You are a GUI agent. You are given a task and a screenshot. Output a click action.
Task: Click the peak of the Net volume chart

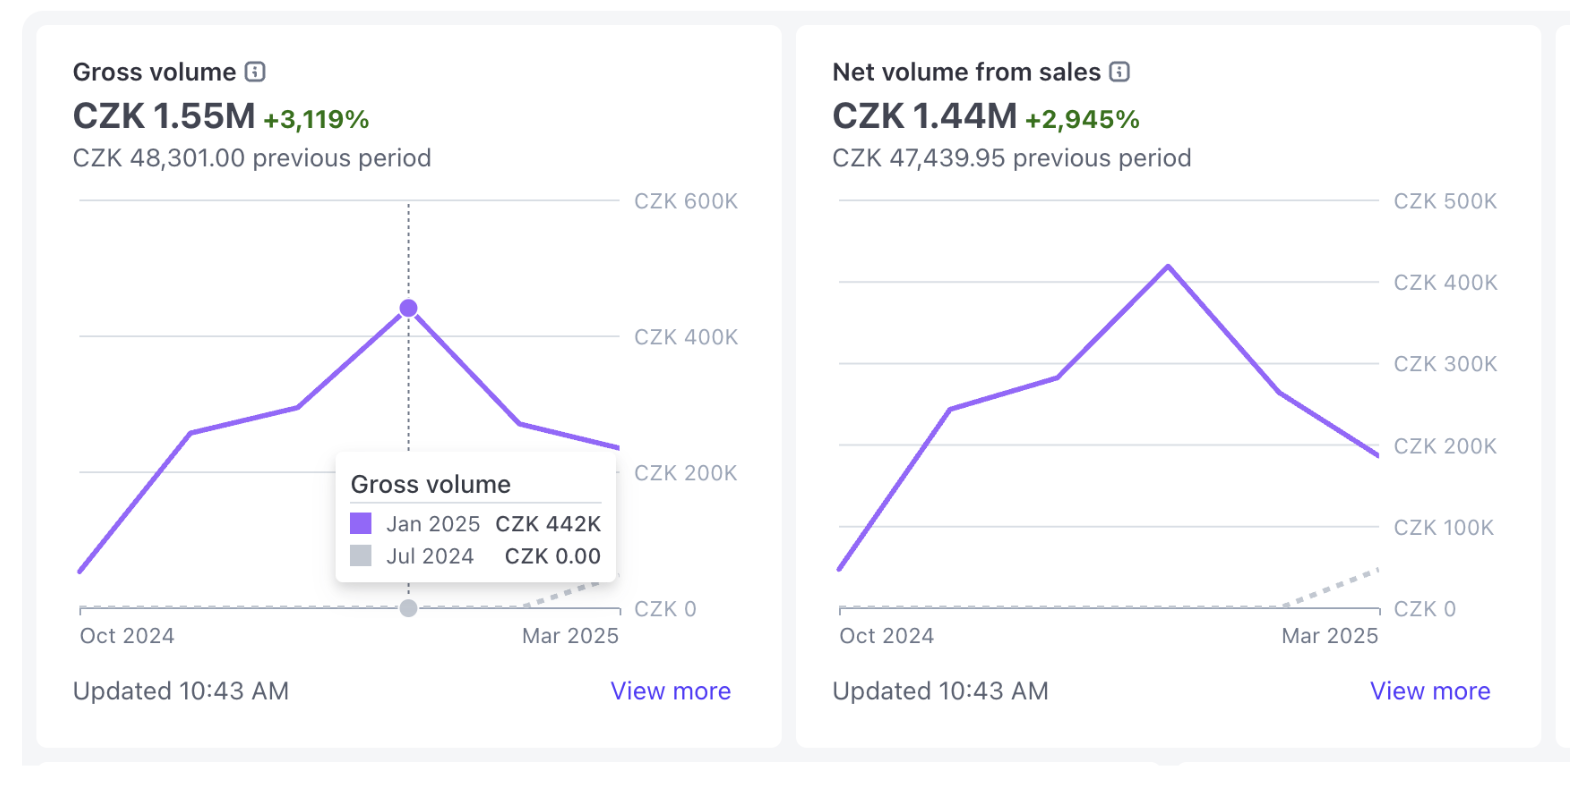(x=1168, y=266)
